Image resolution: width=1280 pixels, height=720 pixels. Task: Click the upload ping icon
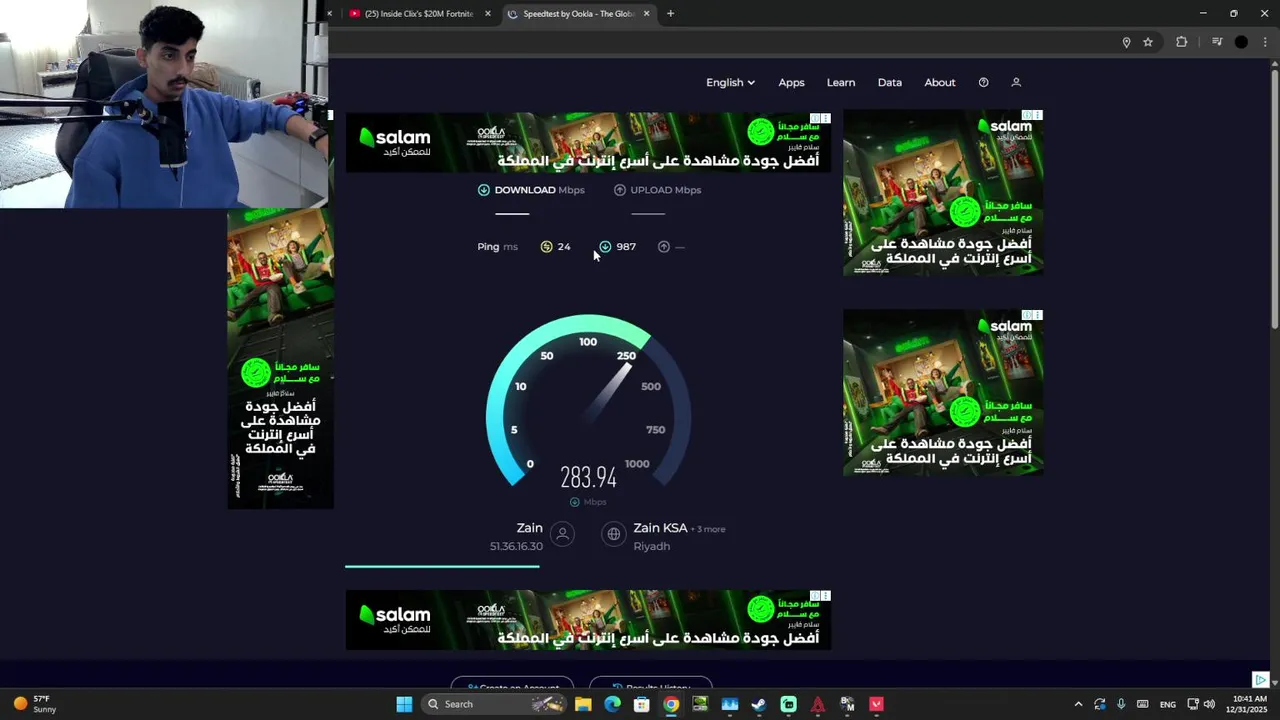tap(663, 246)
